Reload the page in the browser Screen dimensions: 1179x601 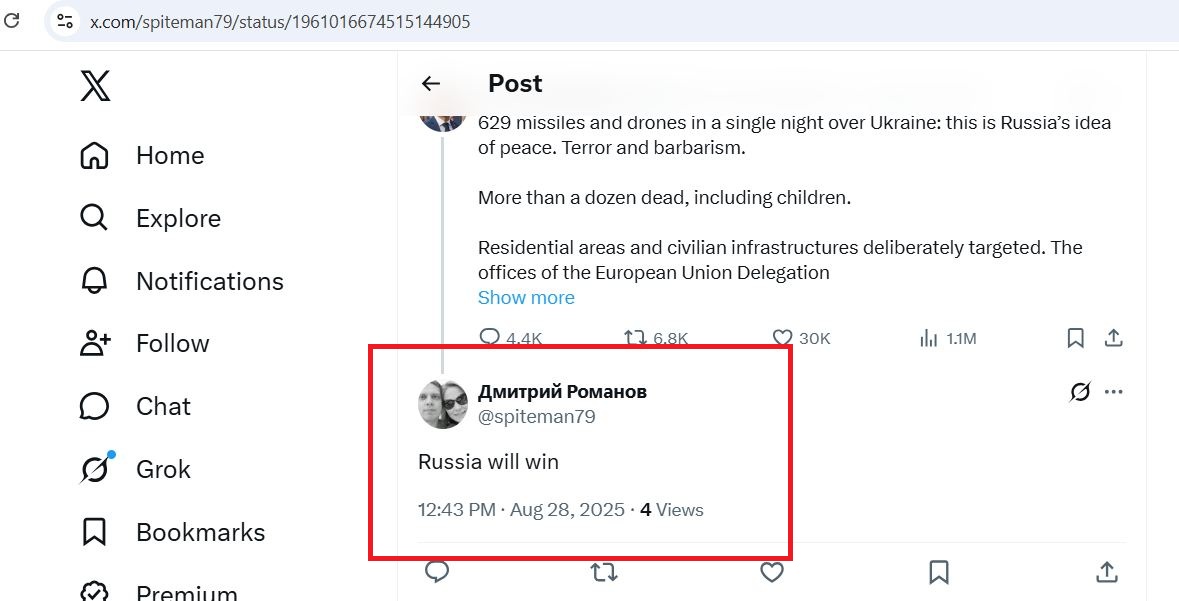click(11, 20)
